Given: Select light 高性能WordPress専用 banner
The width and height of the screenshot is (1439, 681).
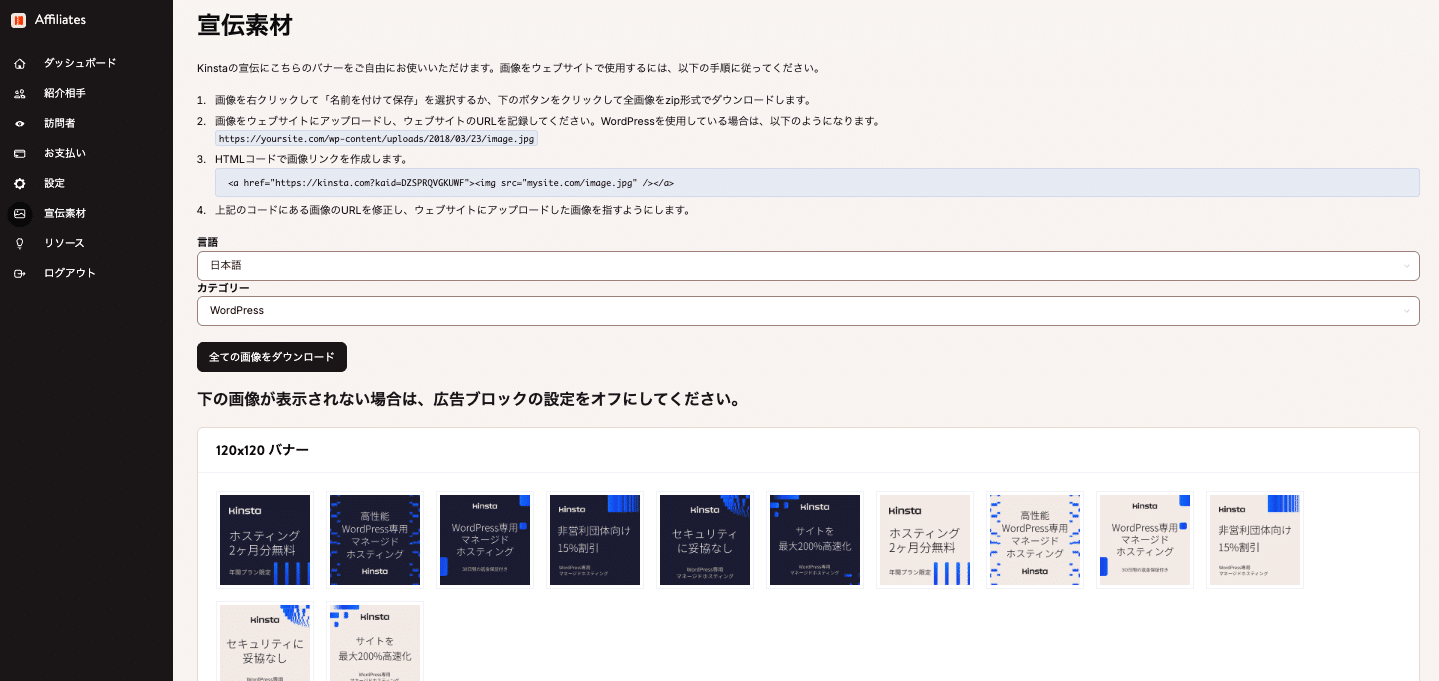Looking at the screenshot, I should tap(1035, 540).
